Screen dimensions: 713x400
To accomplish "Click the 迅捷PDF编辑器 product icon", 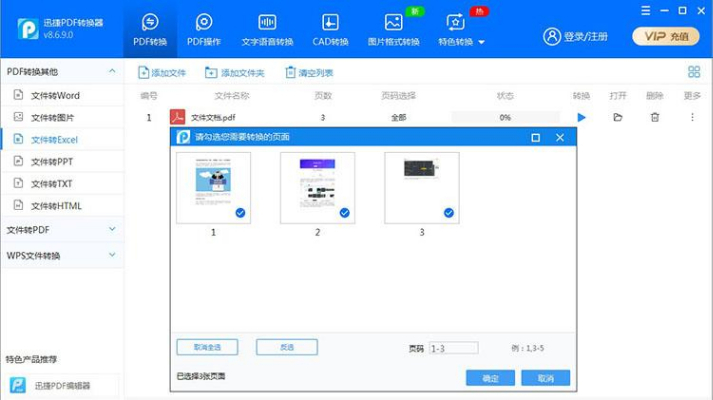I will tap(18, 385).
